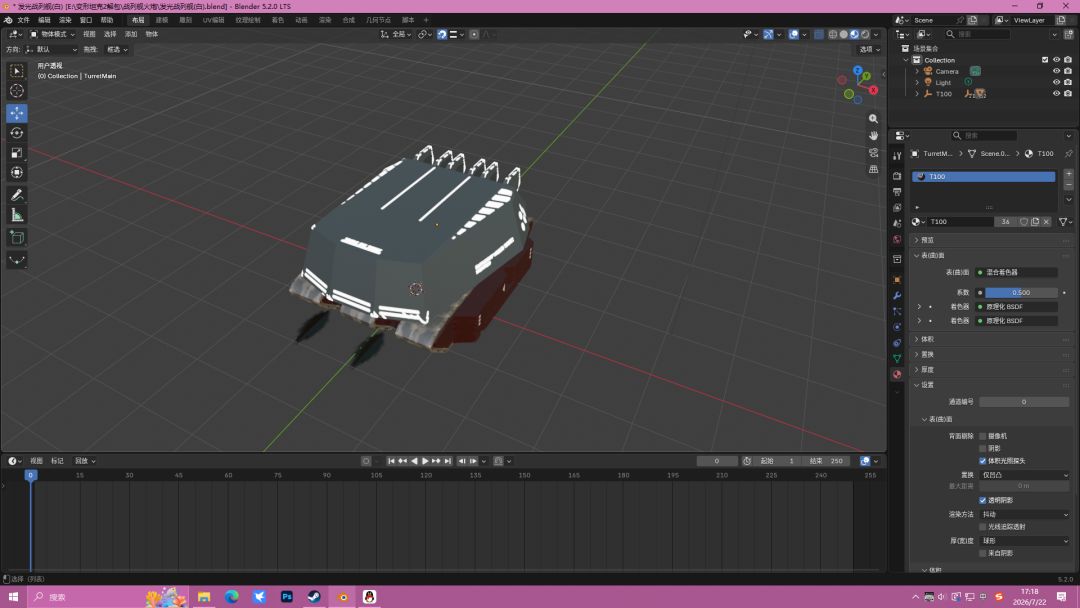
Task: Open the Tool properties tab
Action: 897,156
